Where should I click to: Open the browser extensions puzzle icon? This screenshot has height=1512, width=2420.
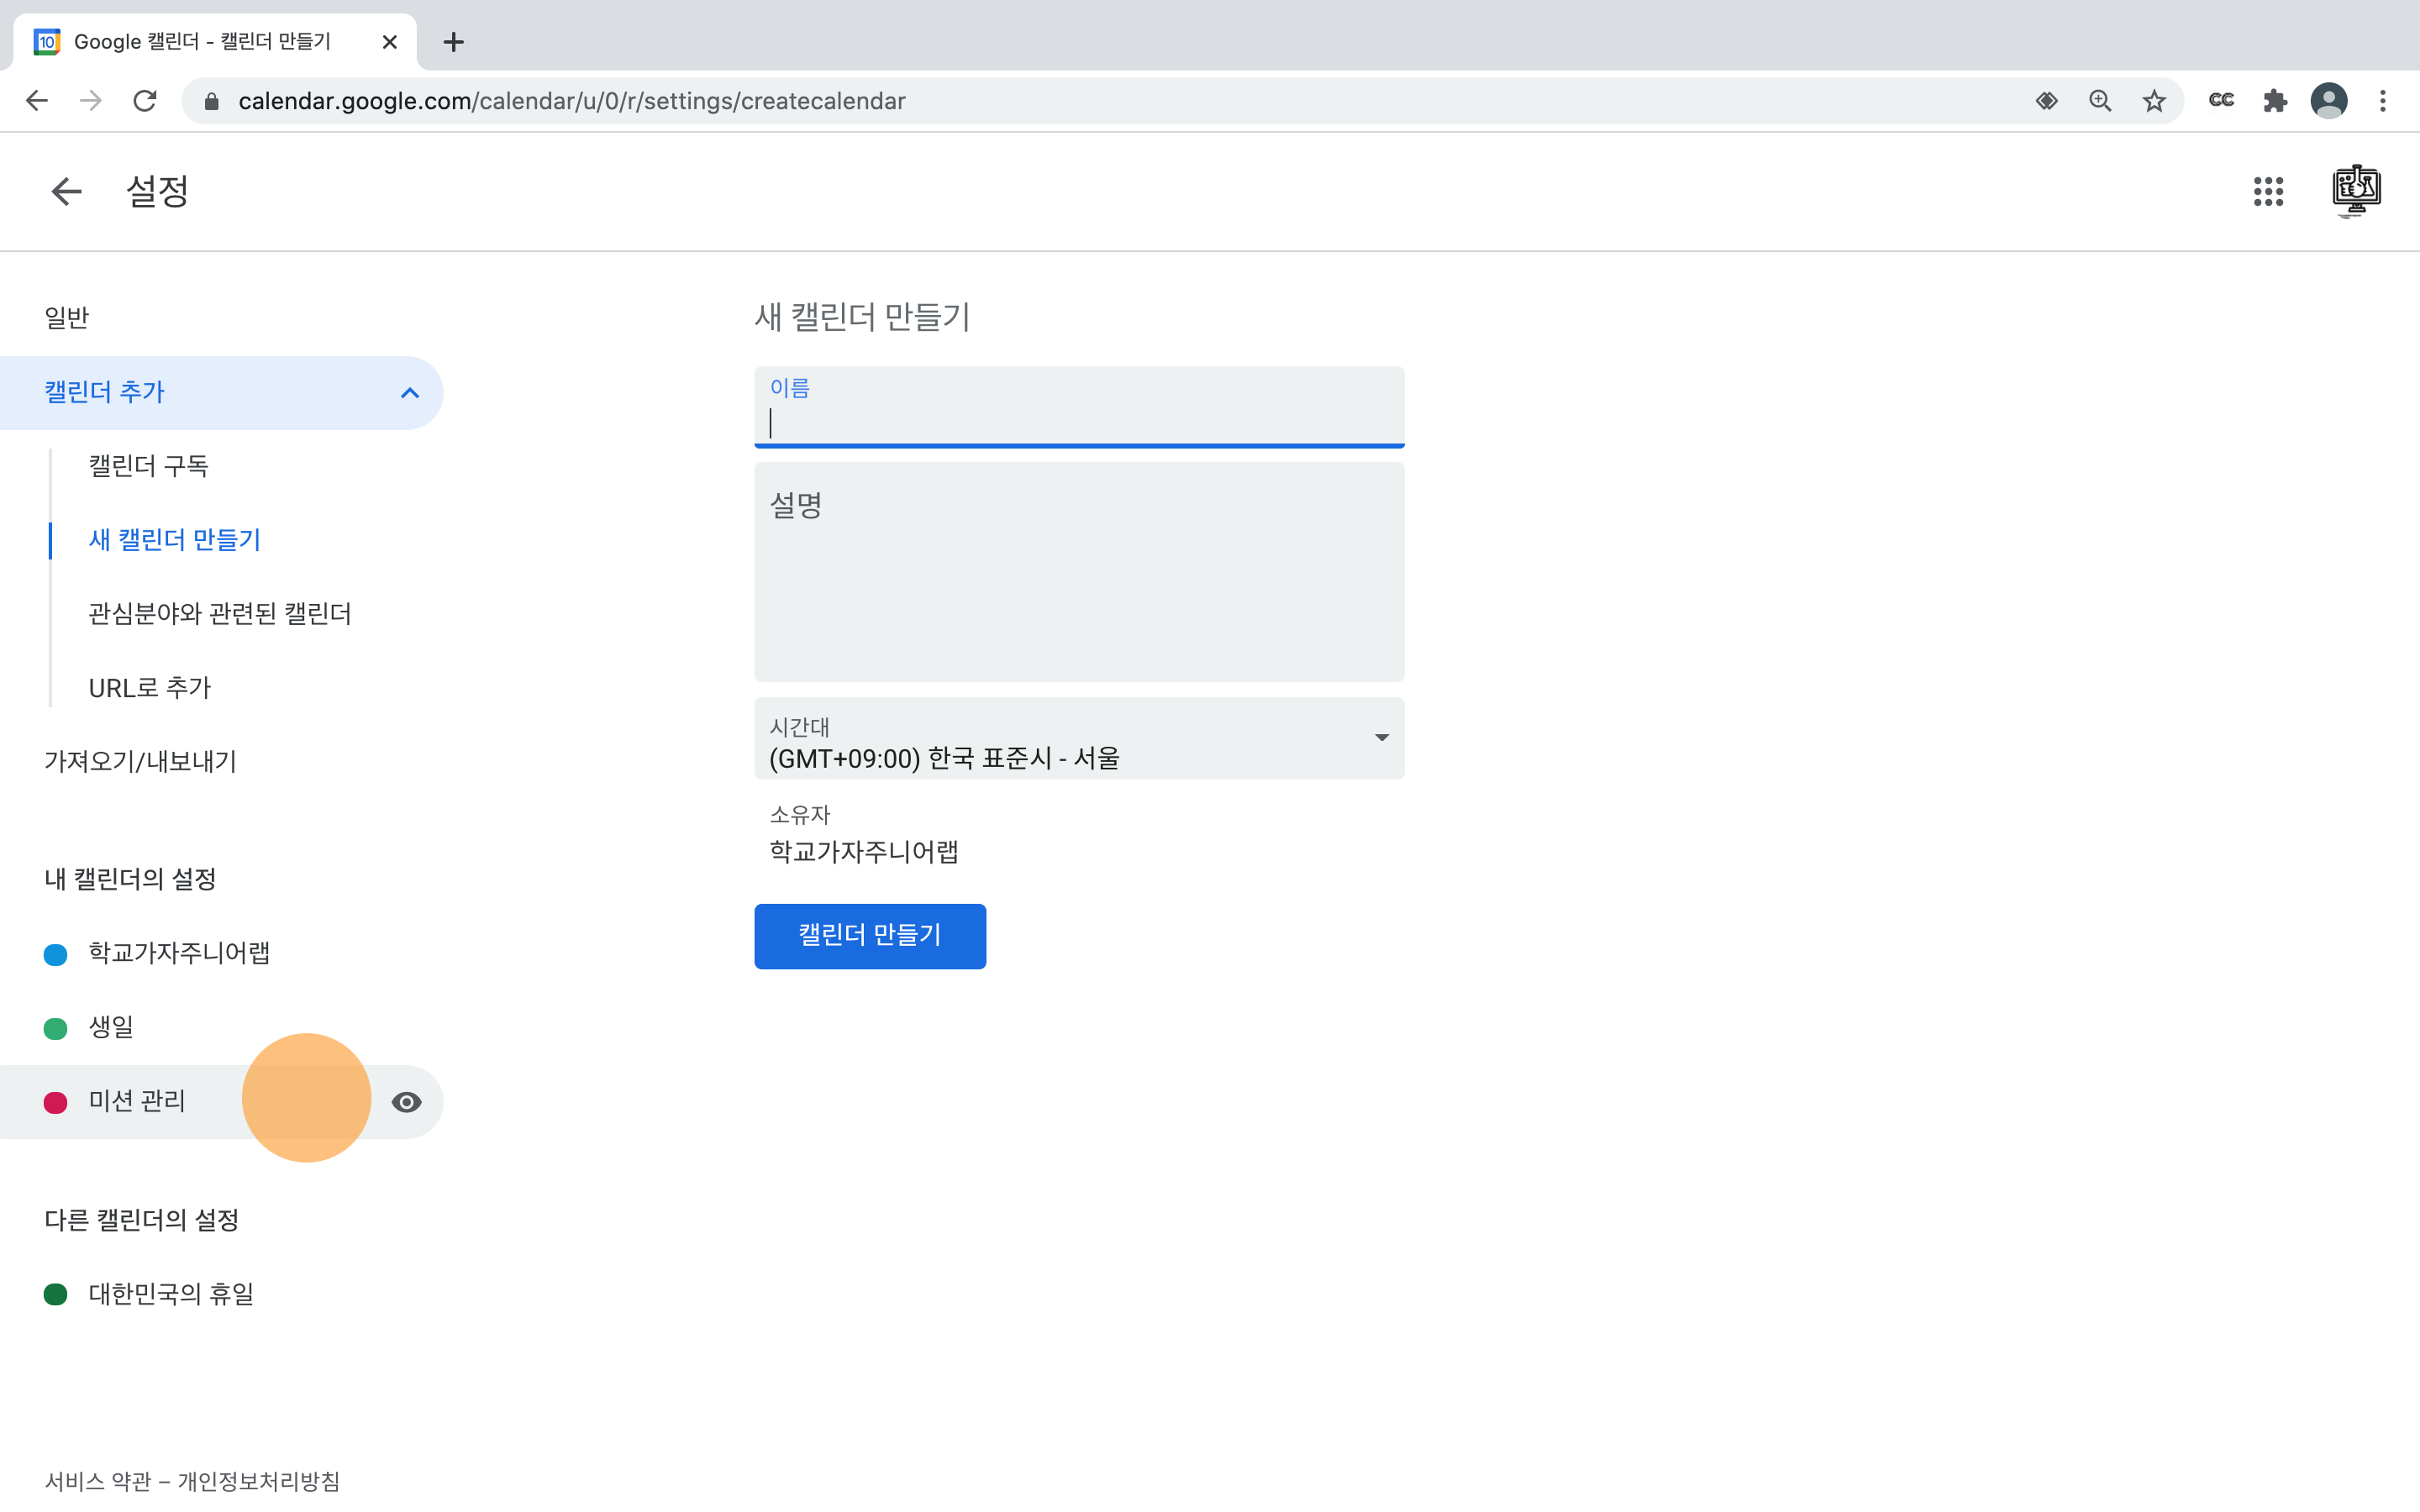(2275, 101)
